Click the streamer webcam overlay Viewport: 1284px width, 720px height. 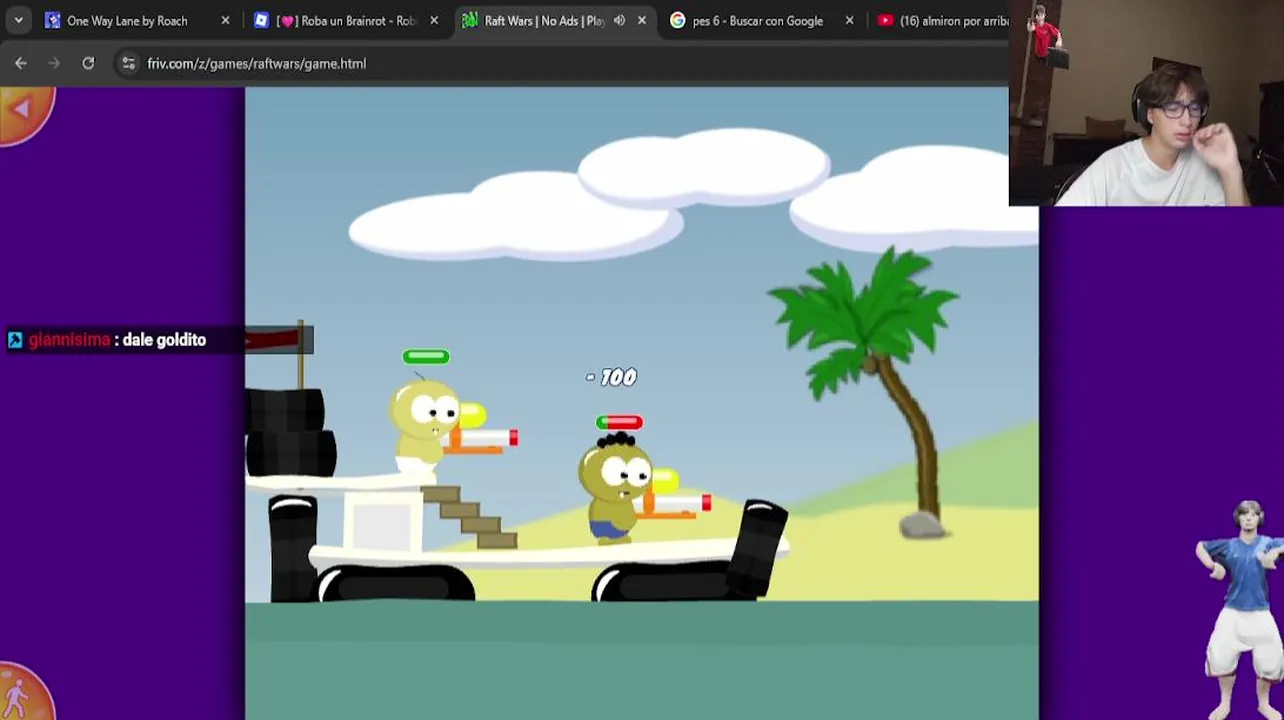tap(1146, 103)
